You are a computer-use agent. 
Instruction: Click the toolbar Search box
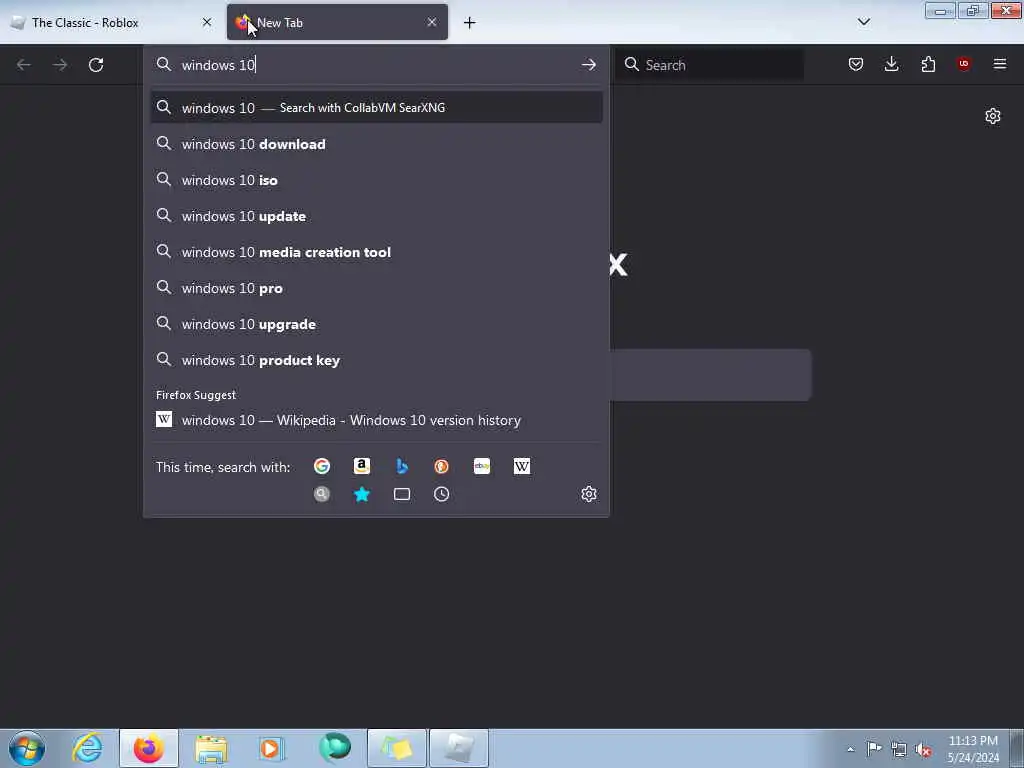710,65
